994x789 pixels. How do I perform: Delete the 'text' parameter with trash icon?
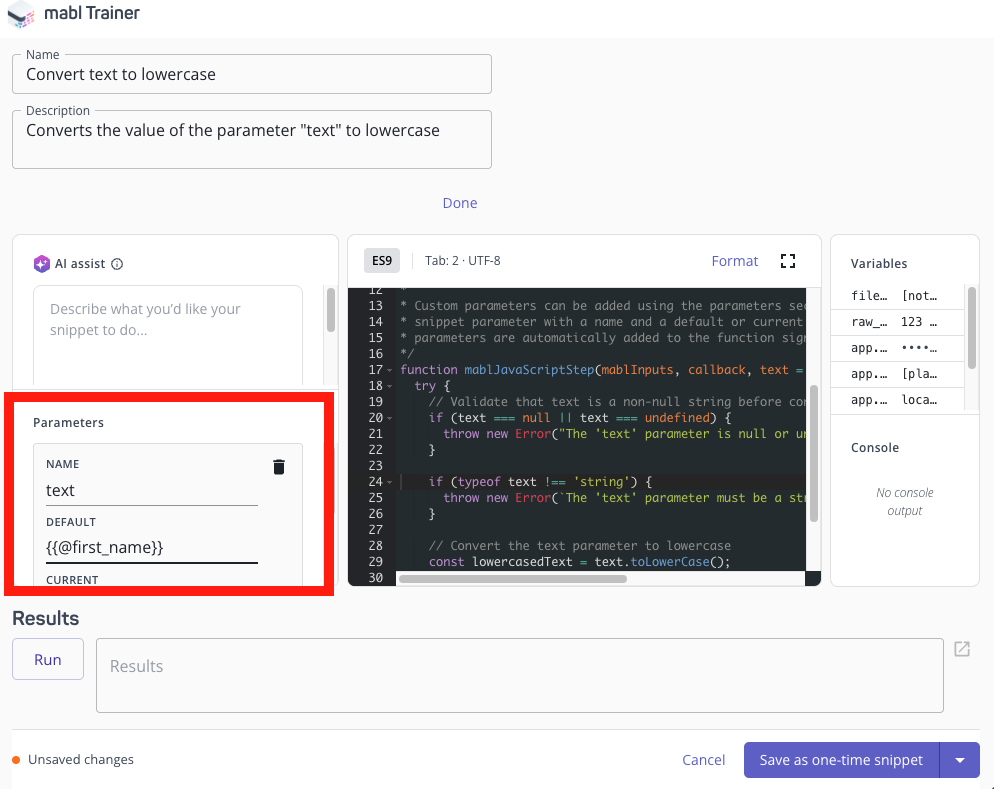[x=279, y=467]
